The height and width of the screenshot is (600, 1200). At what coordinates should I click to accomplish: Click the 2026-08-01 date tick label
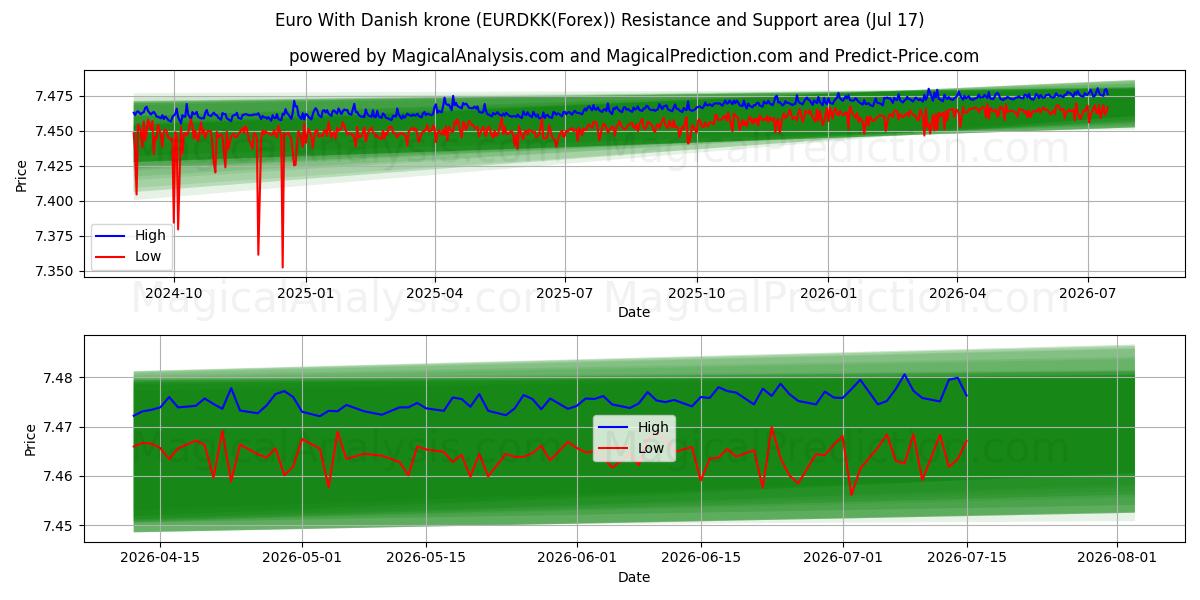pos(1117,558)
